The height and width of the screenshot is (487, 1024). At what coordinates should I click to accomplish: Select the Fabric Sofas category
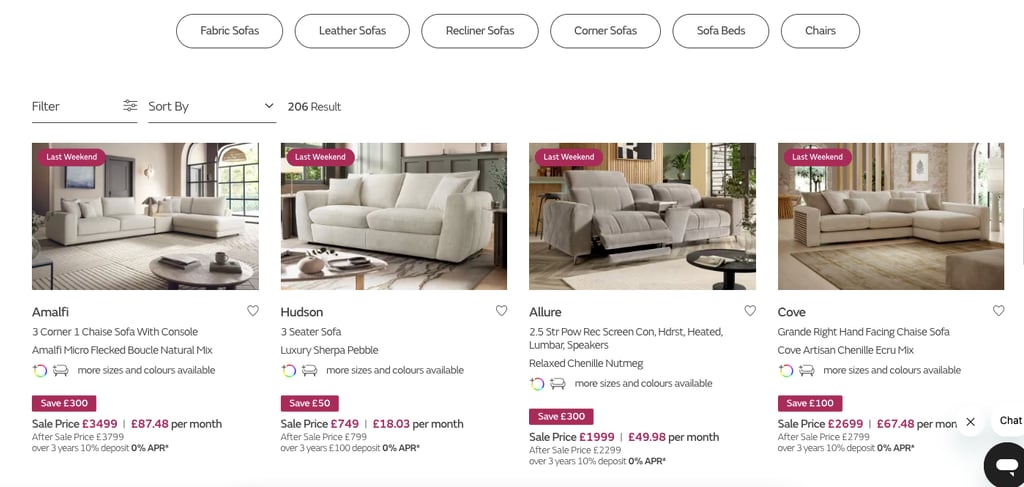pyautogui.click(x=230, y=31)
